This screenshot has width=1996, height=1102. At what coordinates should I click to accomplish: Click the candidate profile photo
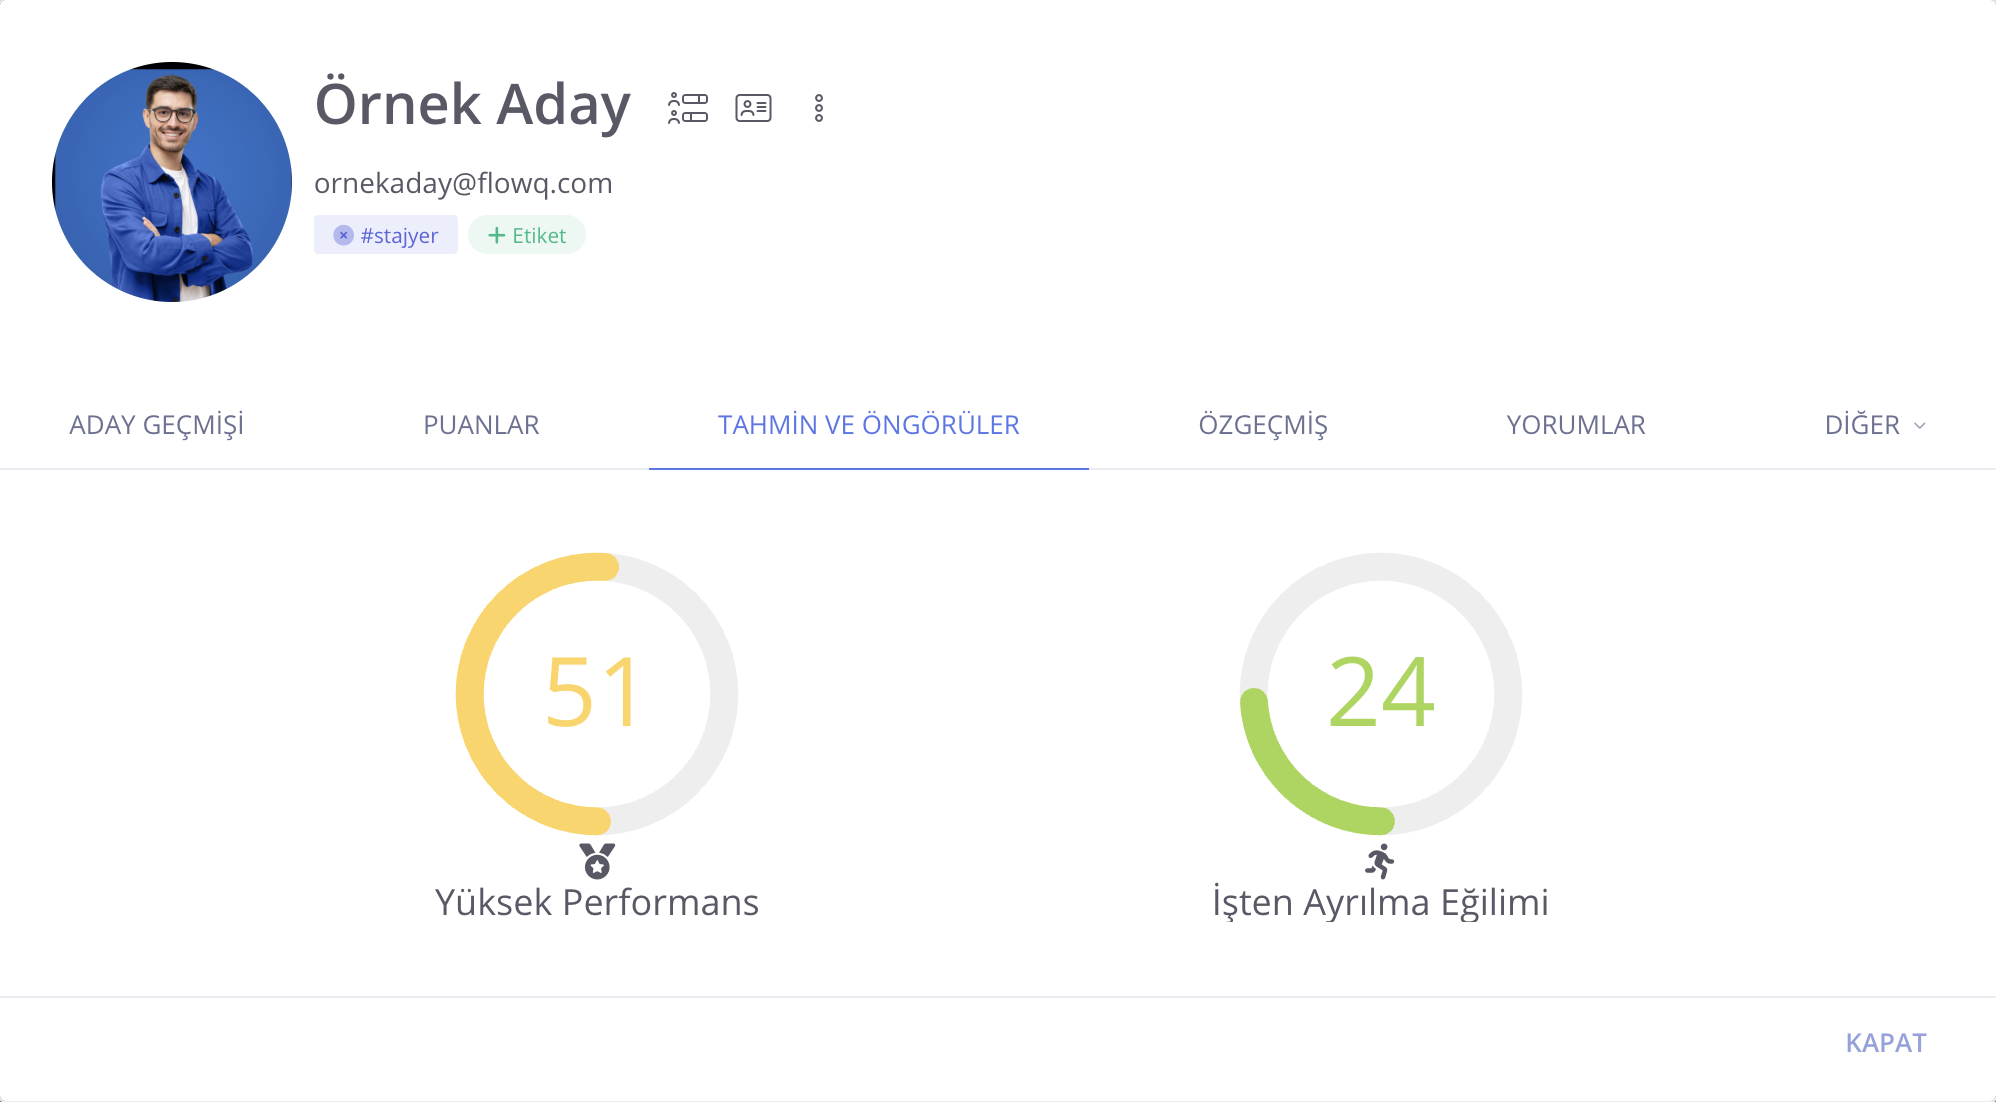point(172,182)
